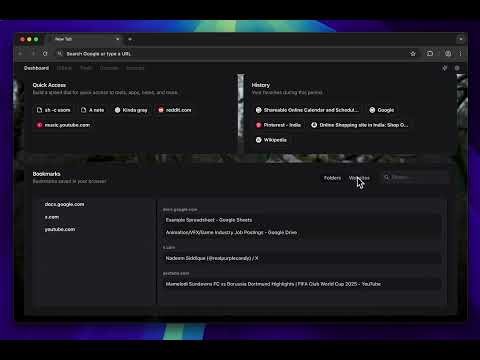The height and width of the screenshot is (360, 480).
Task: Open the Wikipedia history entry
Action: 271,140
